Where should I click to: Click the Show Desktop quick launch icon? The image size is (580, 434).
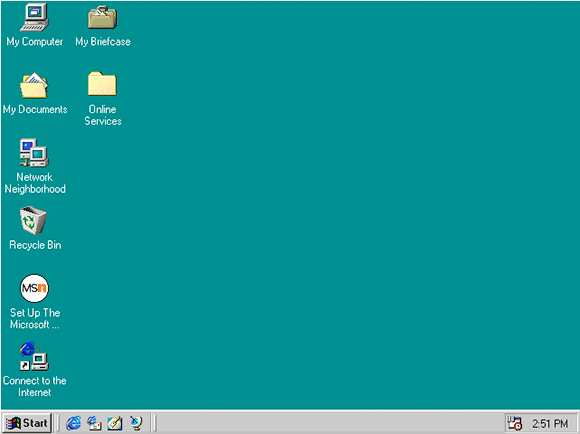tap(115, 423)
